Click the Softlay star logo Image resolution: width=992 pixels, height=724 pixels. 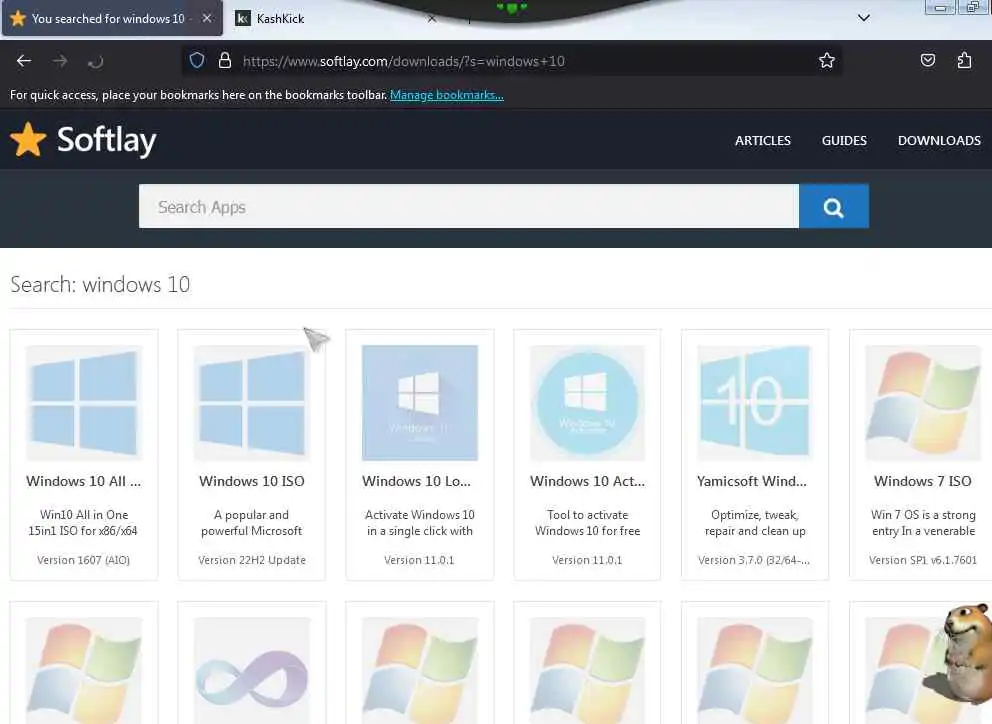[28, 139]
